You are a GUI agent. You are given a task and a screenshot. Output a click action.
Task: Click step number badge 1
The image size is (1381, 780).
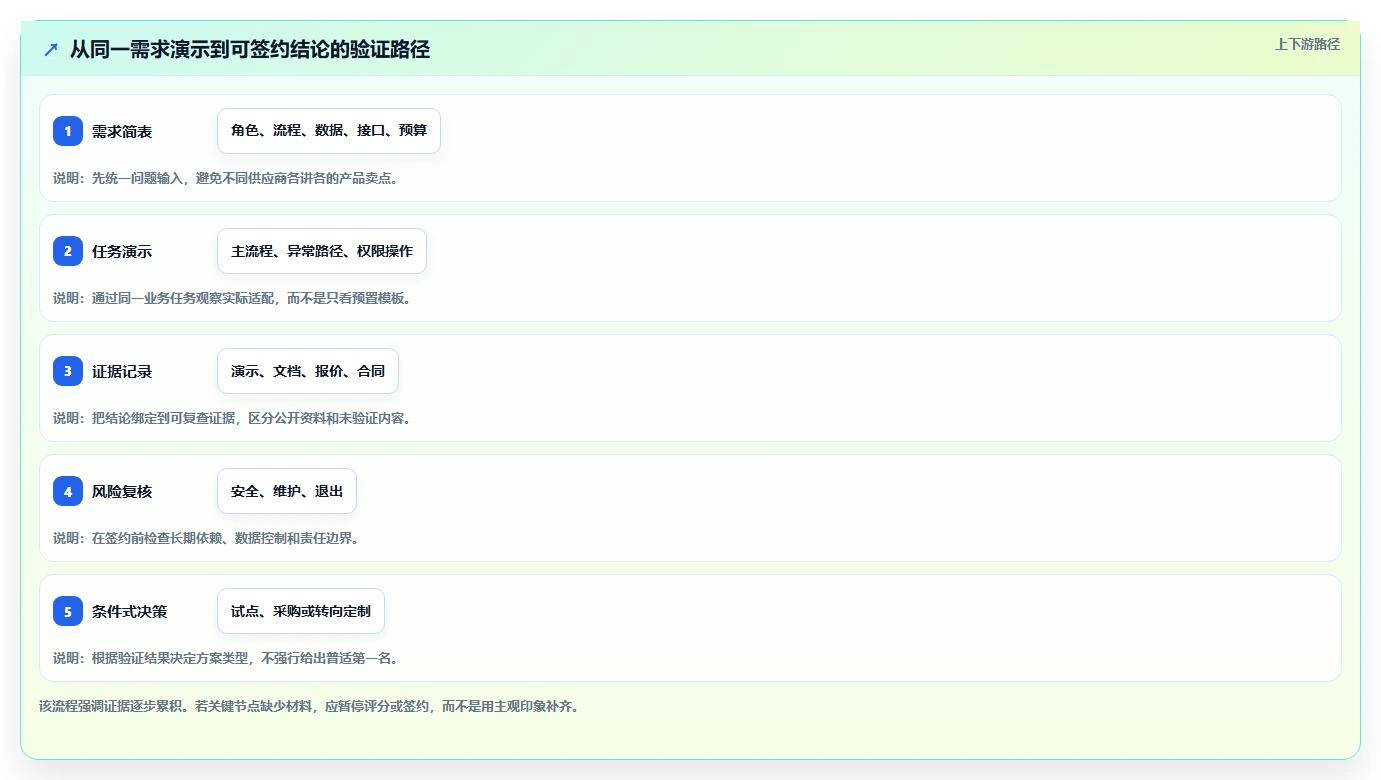pyautogui.click(x=68, y=131)
